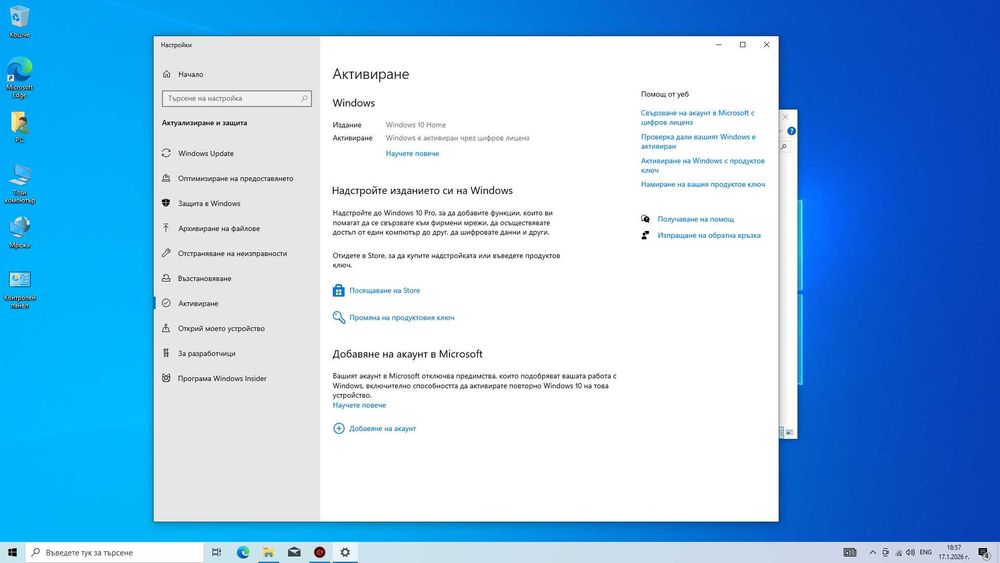
Task: Select Този компютър desktop icon
Action: click(19, 184)
